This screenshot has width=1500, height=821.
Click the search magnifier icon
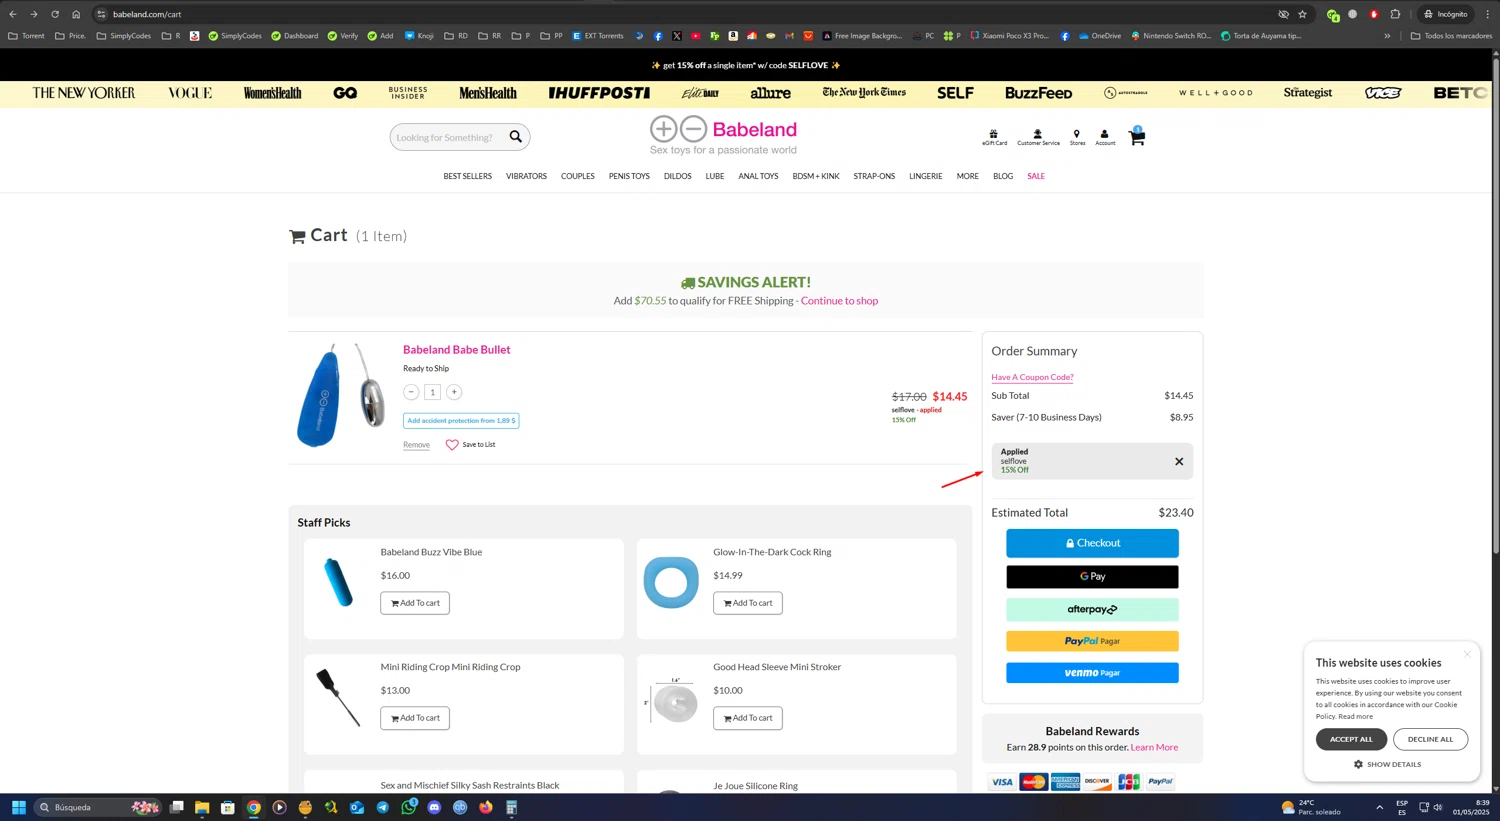515,137
